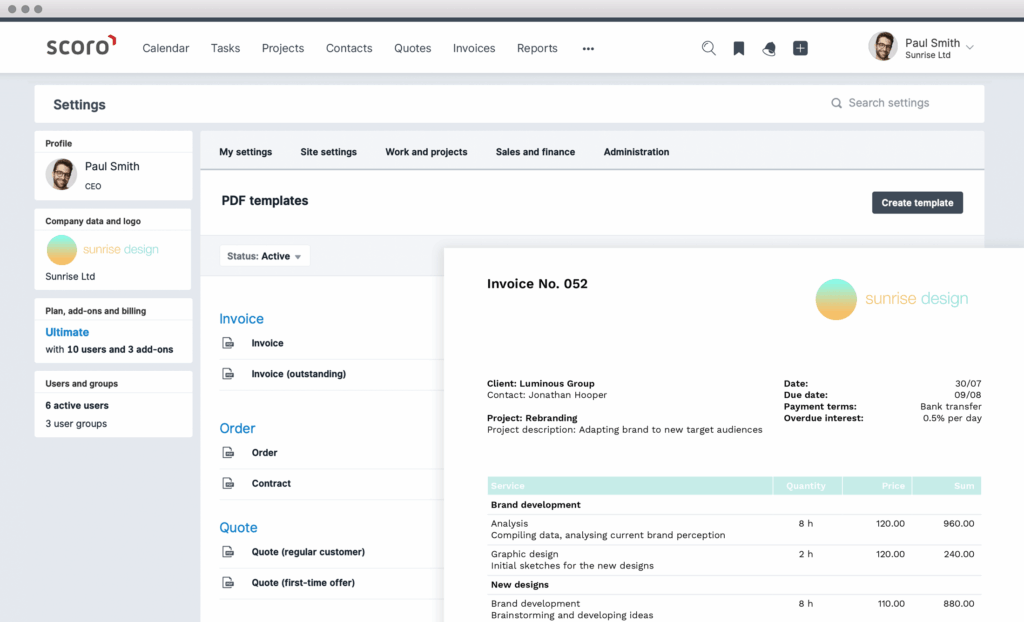
Task: Open the Order template
Action: [x=264, y=453]
